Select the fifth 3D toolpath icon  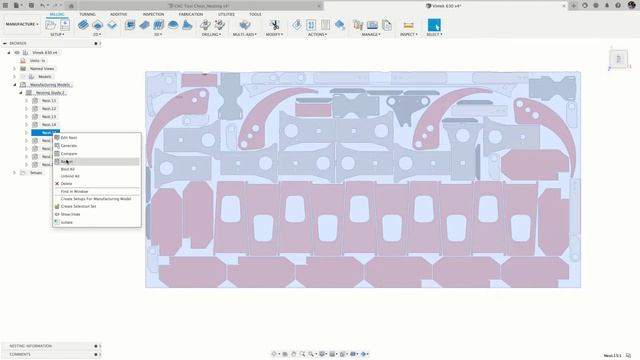click(187, 25)
